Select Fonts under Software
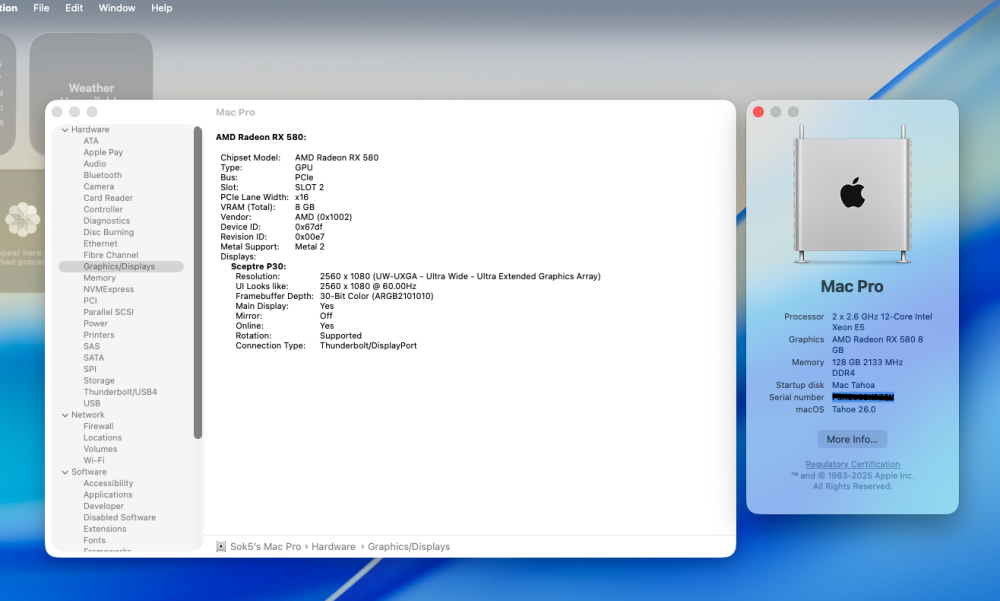Image resolution: width=1000 pixels, height=601 pixels. [94, 540]
